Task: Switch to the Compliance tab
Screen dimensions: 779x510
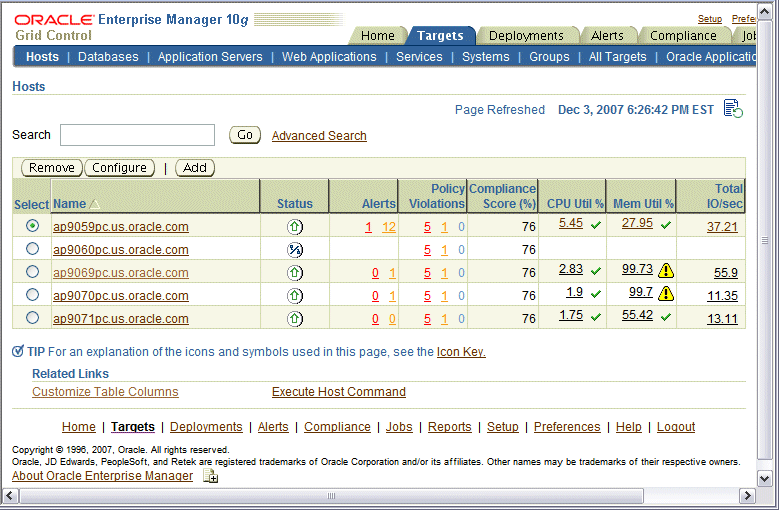Action: point(683,36)
